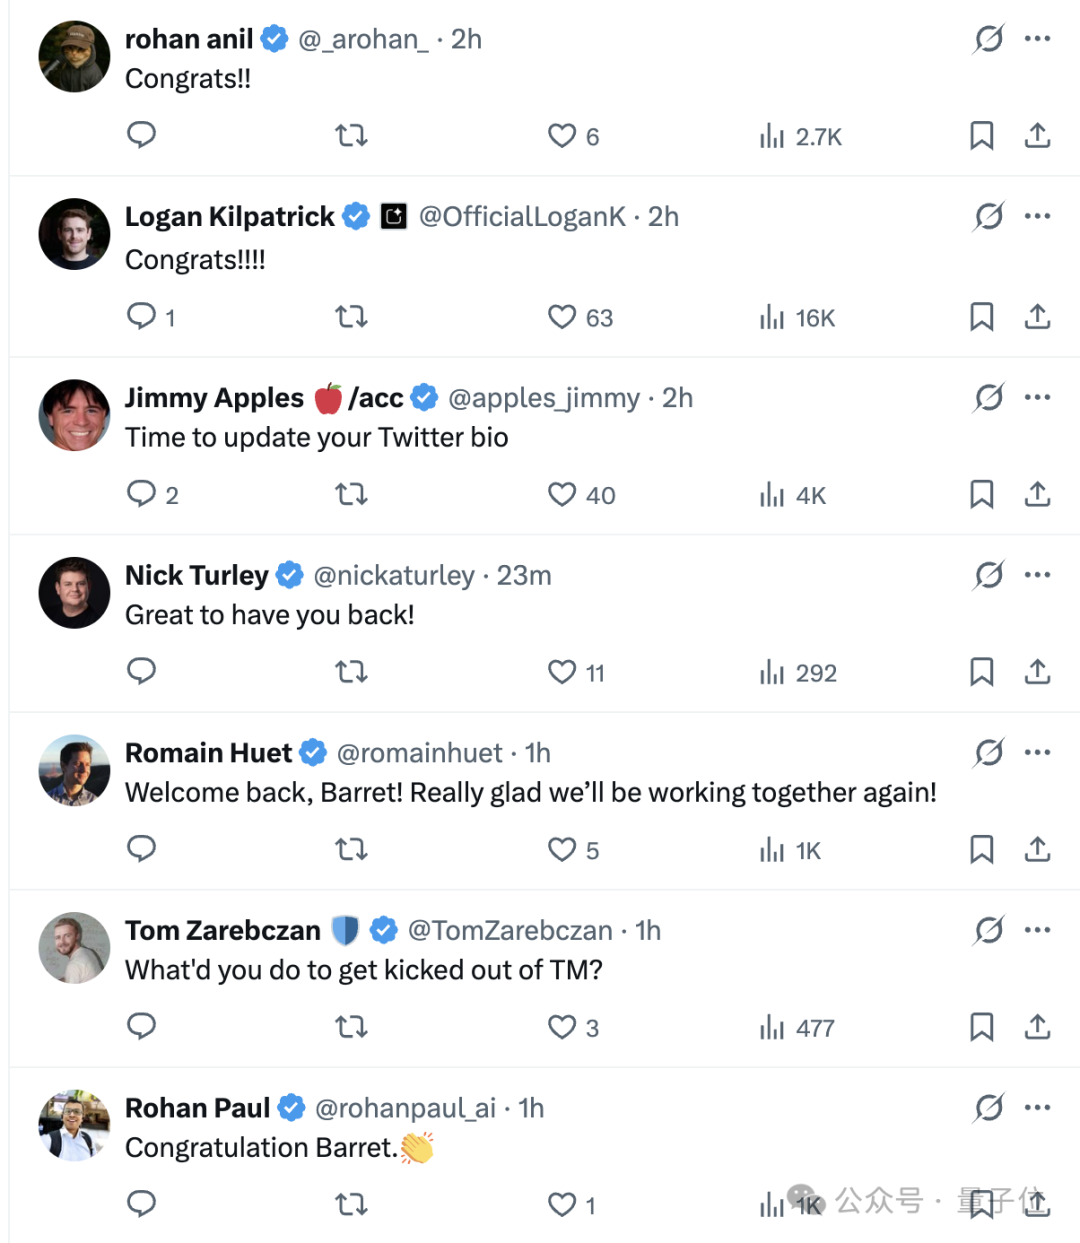Viewport: 1080px width, 1243px height.
Task: Open more options for rohan anil's reply
Action: coord(1038,39)
